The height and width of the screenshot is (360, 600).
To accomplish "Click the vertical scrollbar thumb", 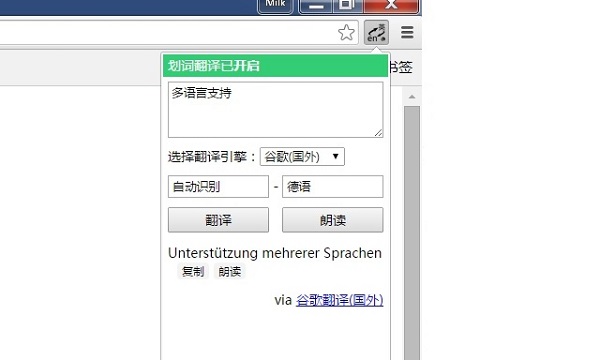I will pos(412,233).
